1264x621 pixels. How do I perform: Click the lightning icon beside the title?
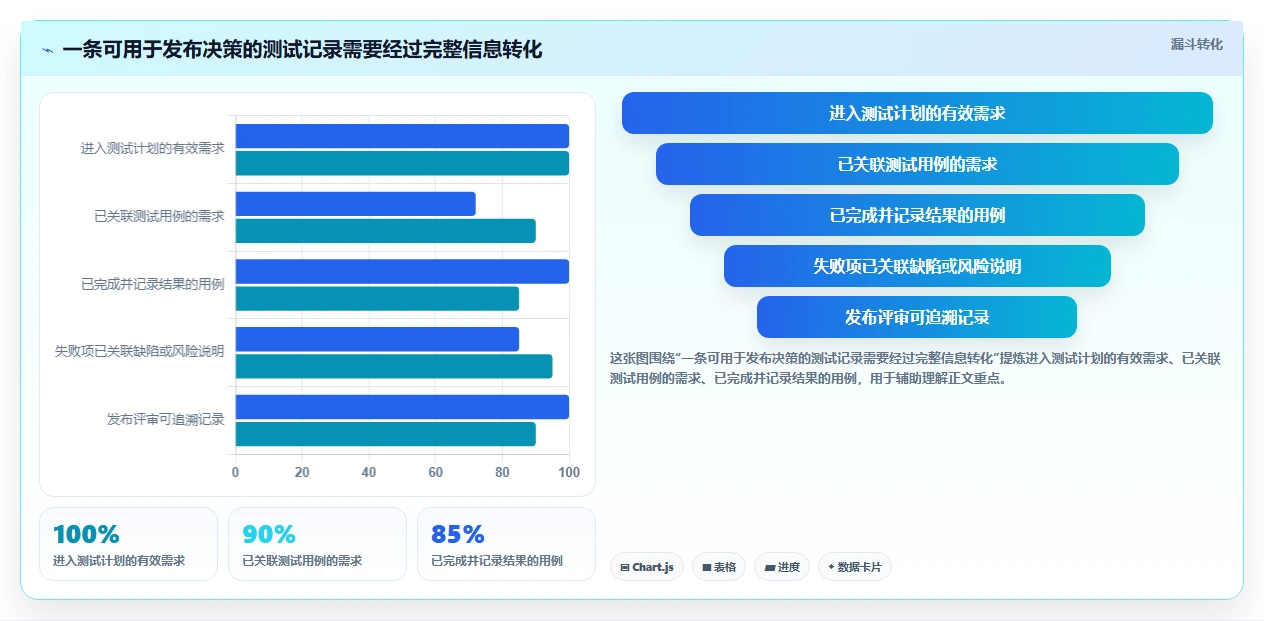(x=47, y=50)
